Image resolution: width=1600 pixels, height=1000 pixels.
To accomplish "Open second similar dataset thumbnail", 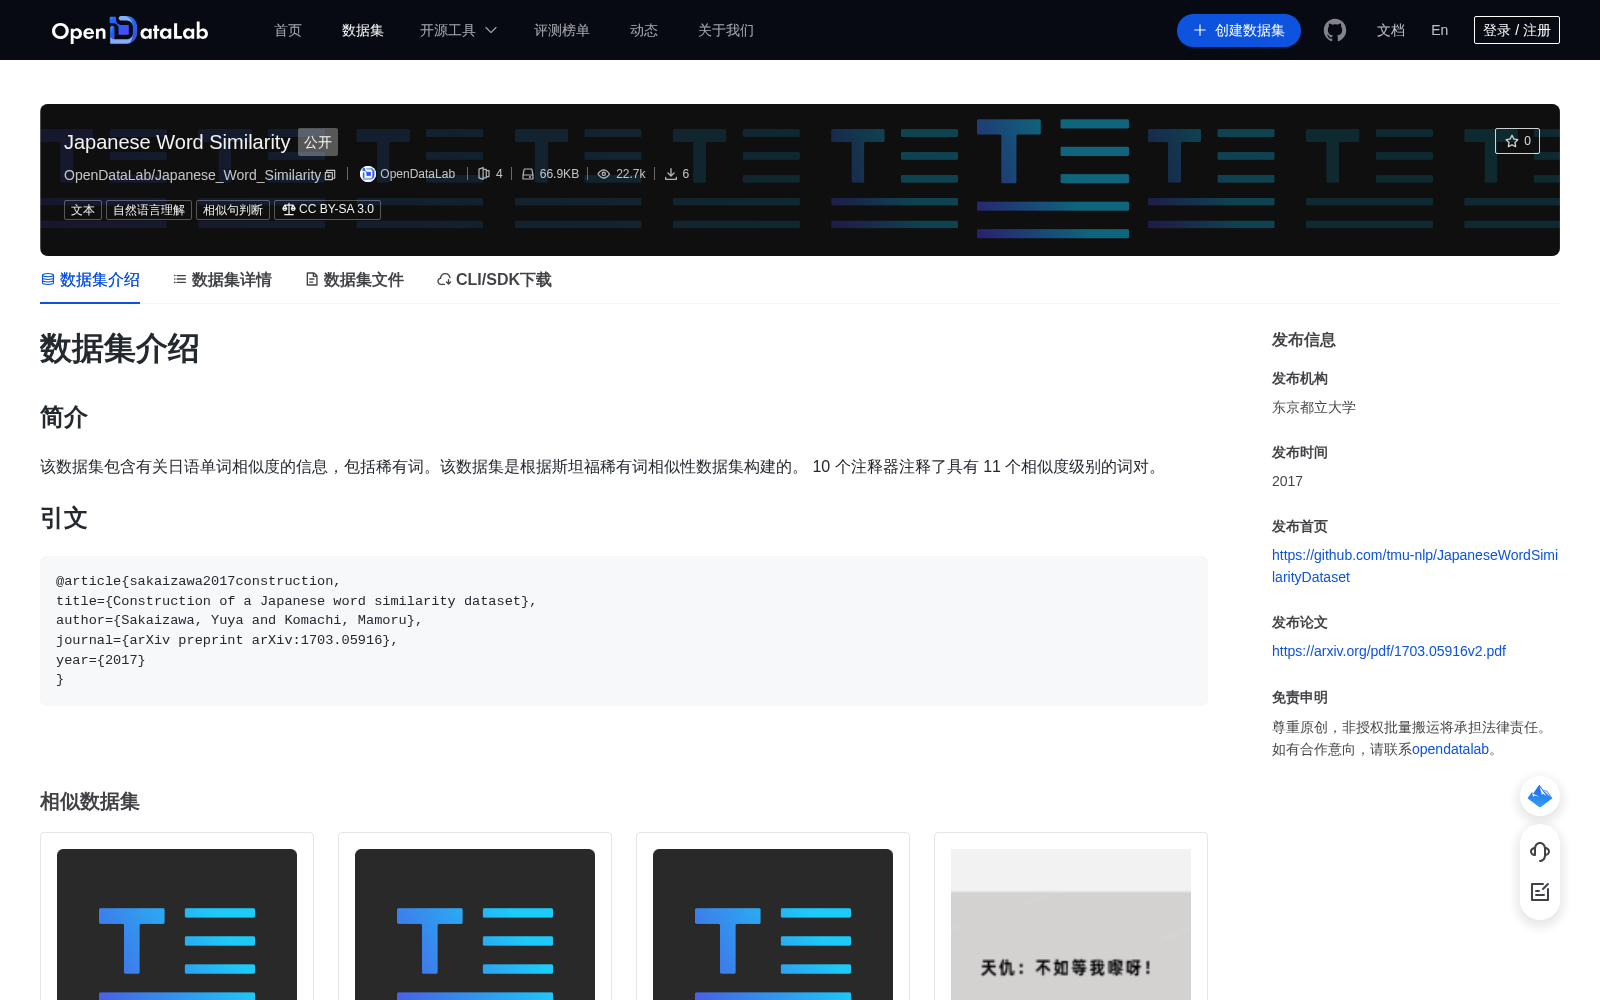I will [475, 924].
